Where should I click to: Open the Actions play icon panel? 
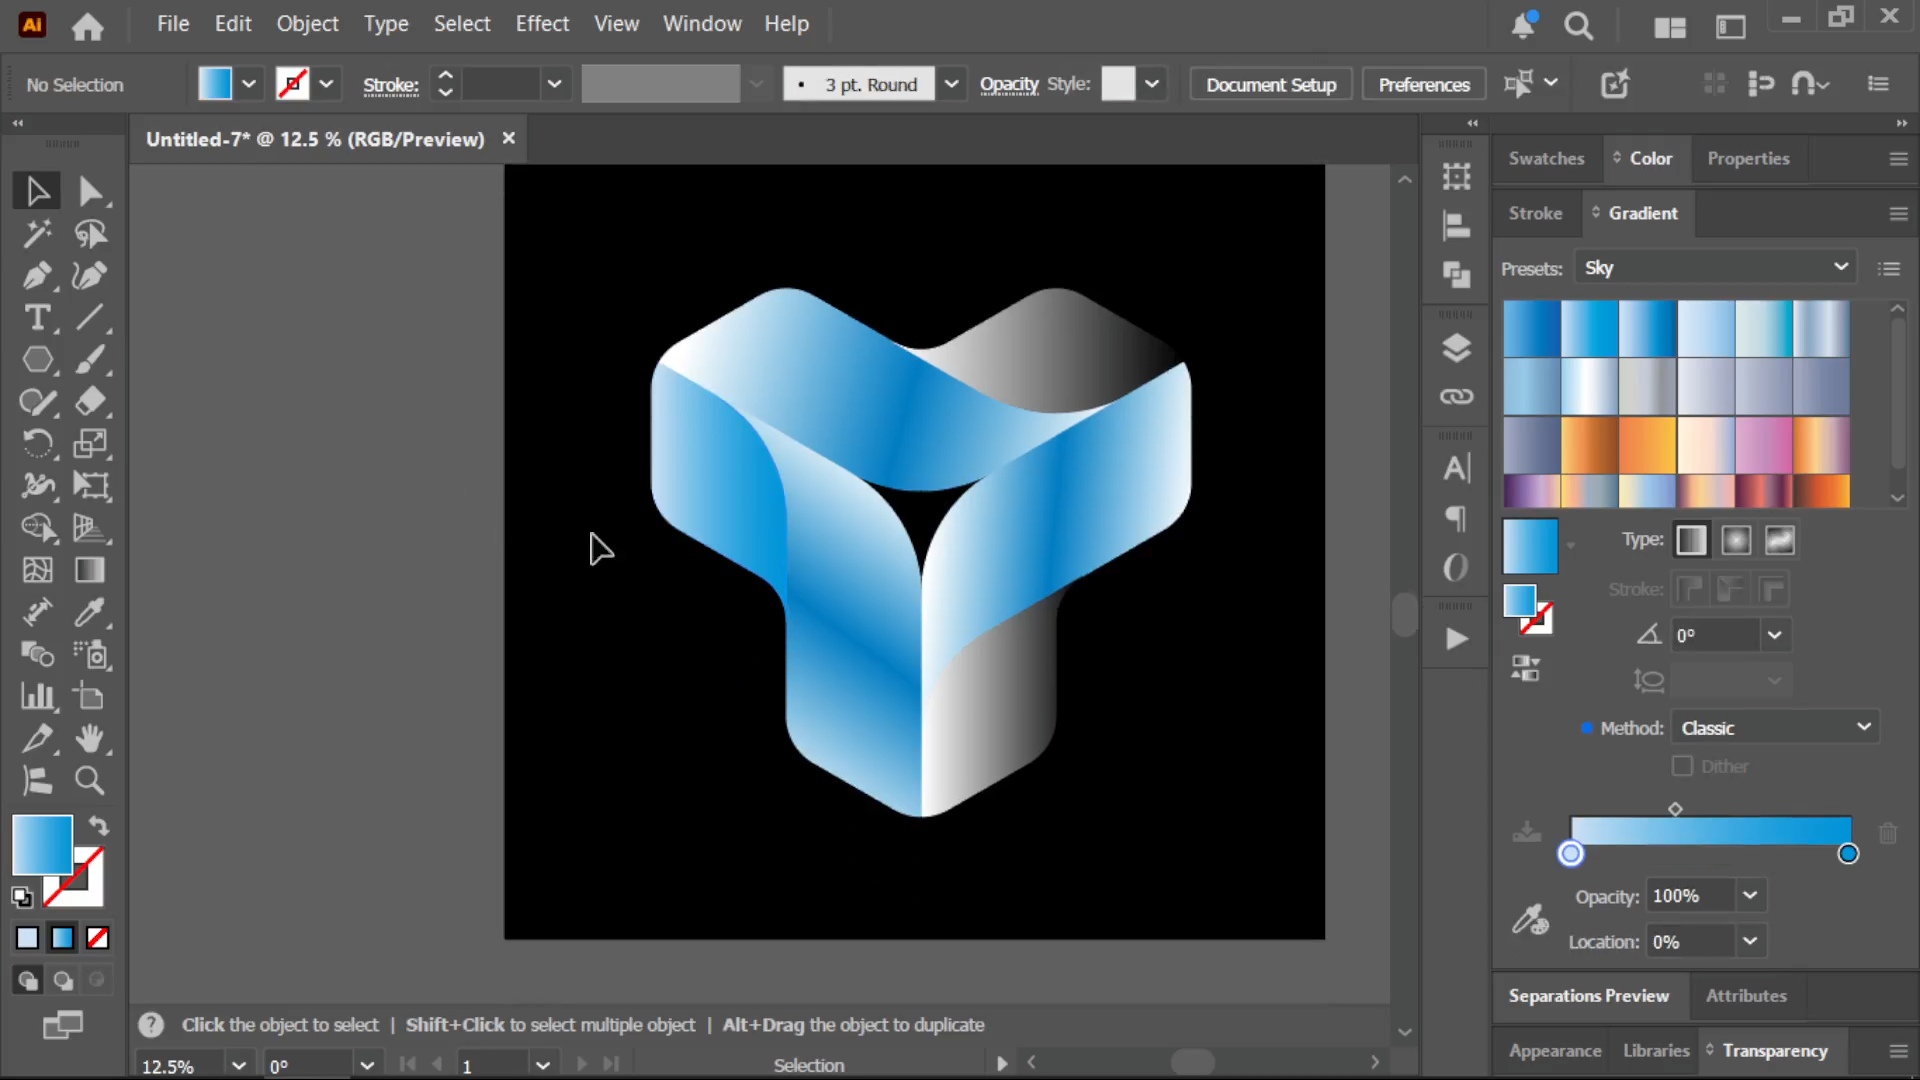(1456, 639)
